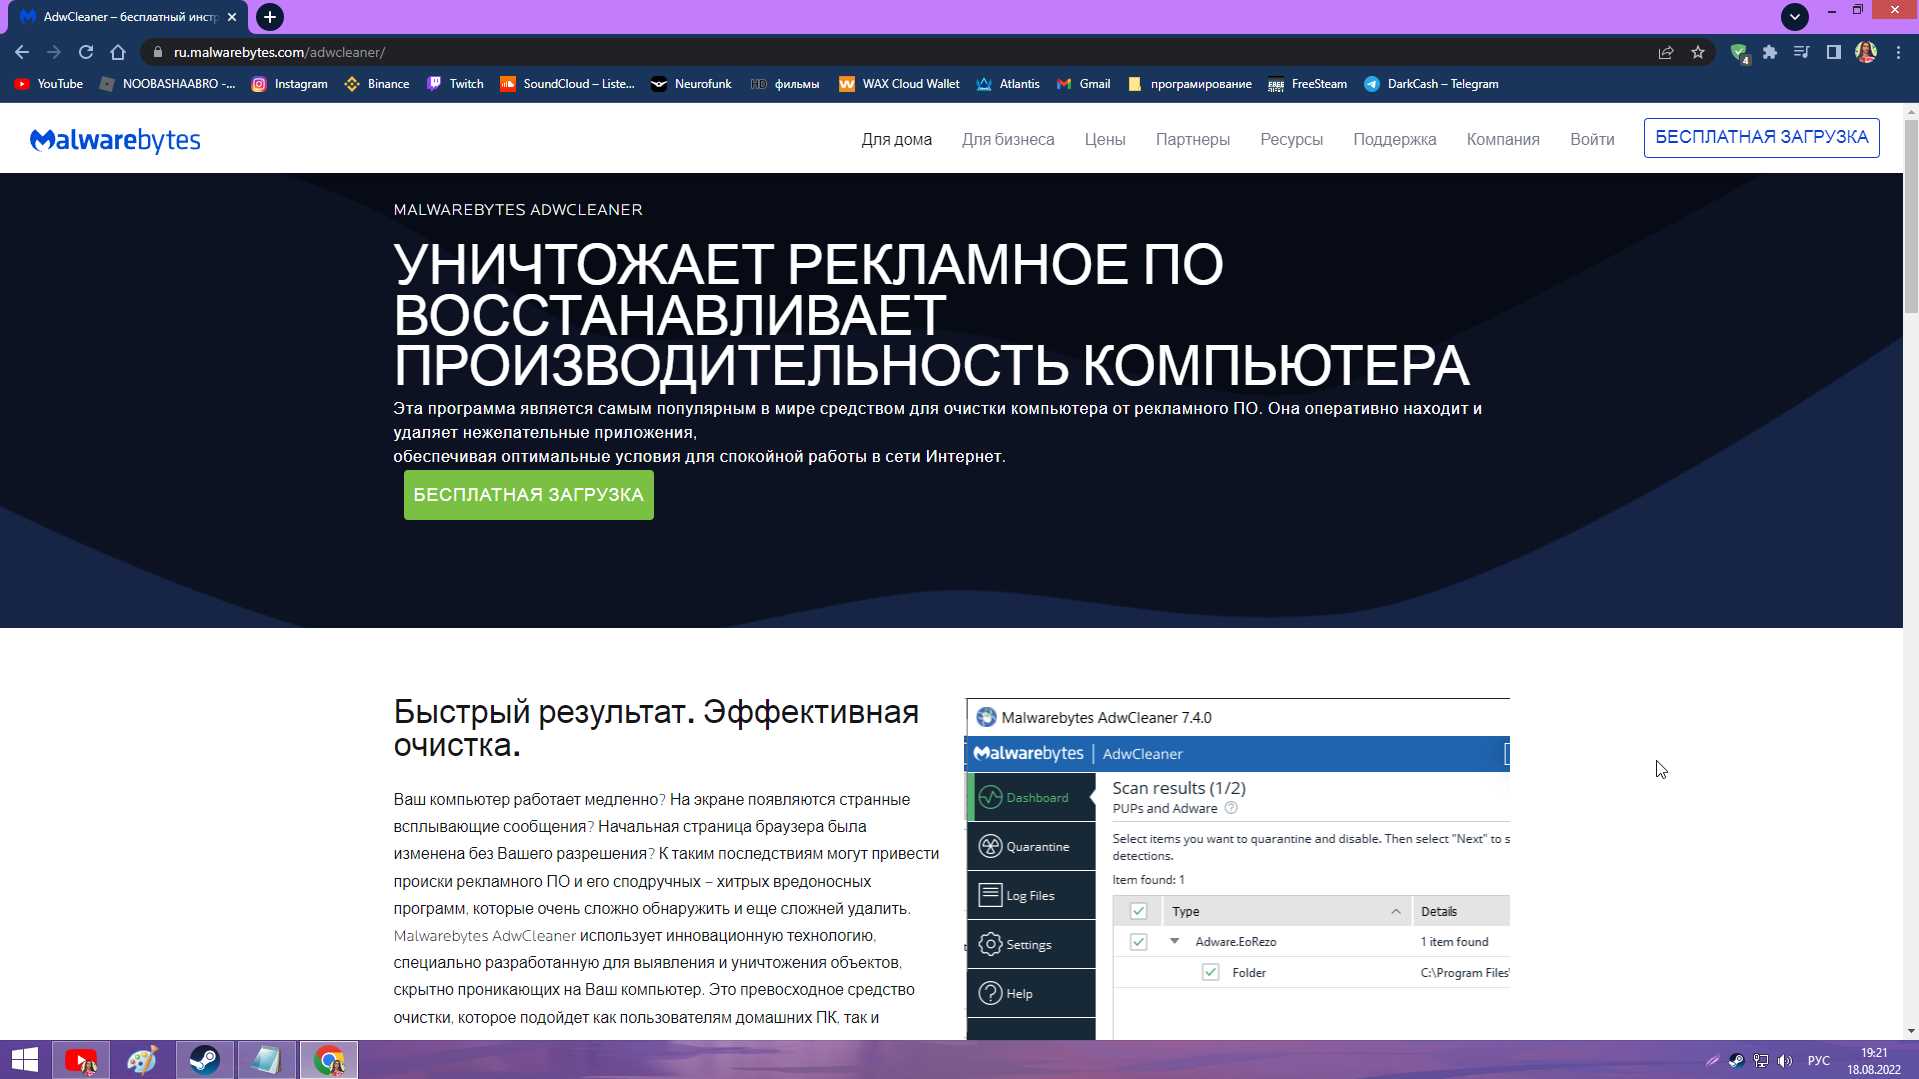Open the програмирование bookmark folder

(x=1189, y=84)
